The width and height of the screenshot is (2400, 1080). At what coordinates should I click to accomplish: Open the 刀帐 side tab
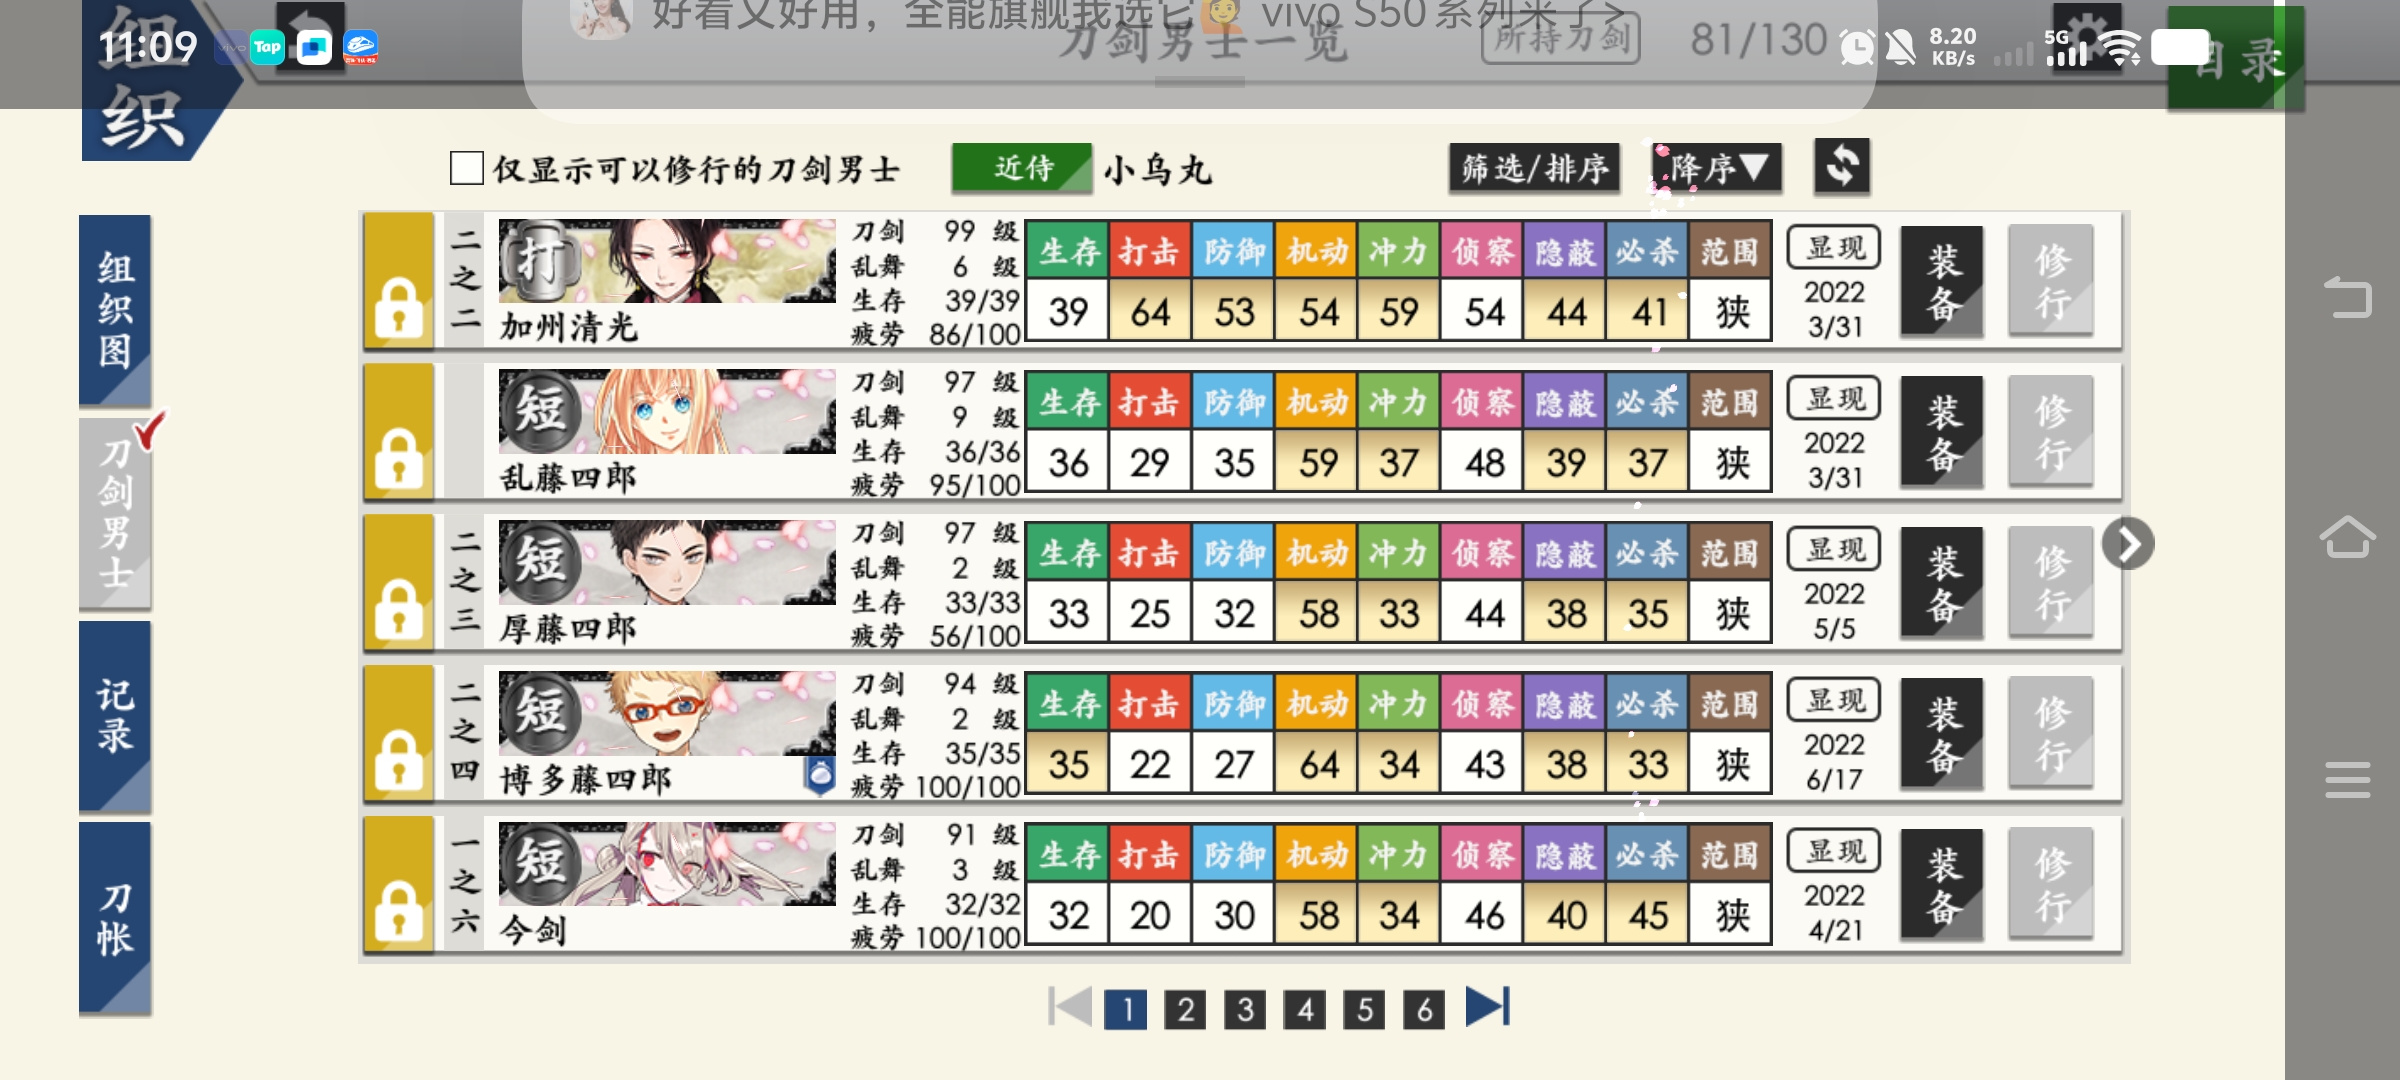[x=115, y=918]
